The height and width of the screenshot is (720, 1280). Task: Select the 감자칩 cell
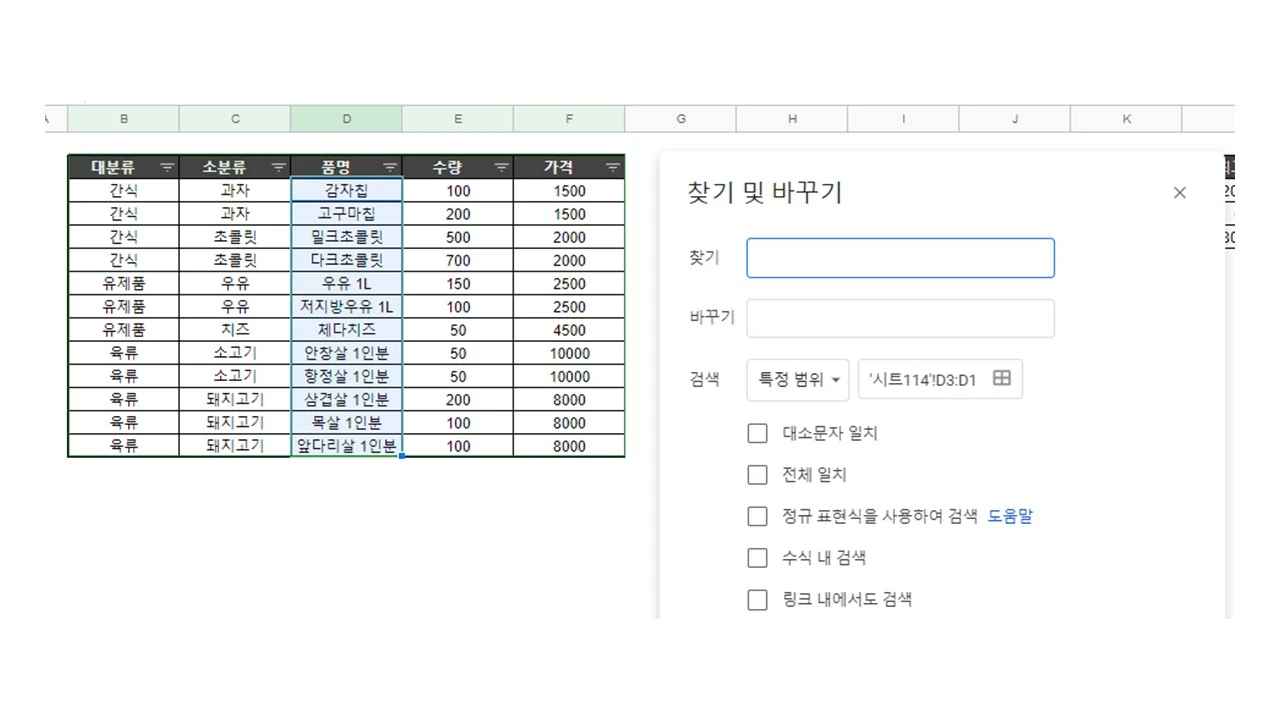click(x=345, y=190)
